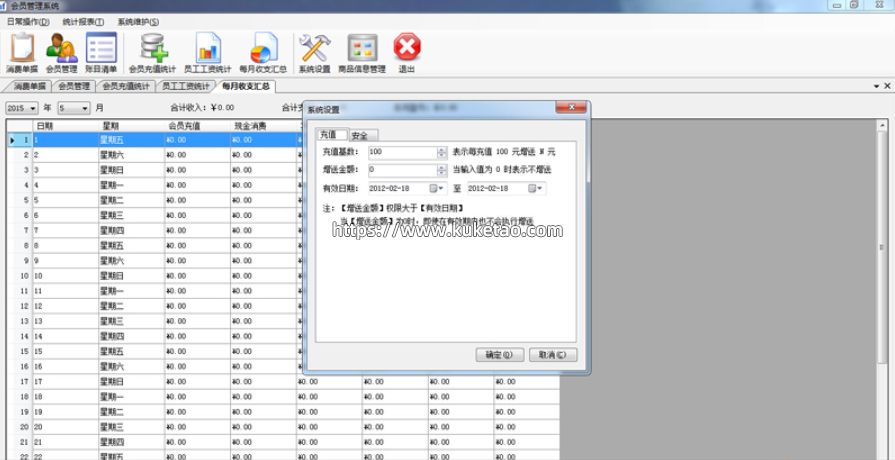Click the 星期一 cell in row 4

coord(132,185)
